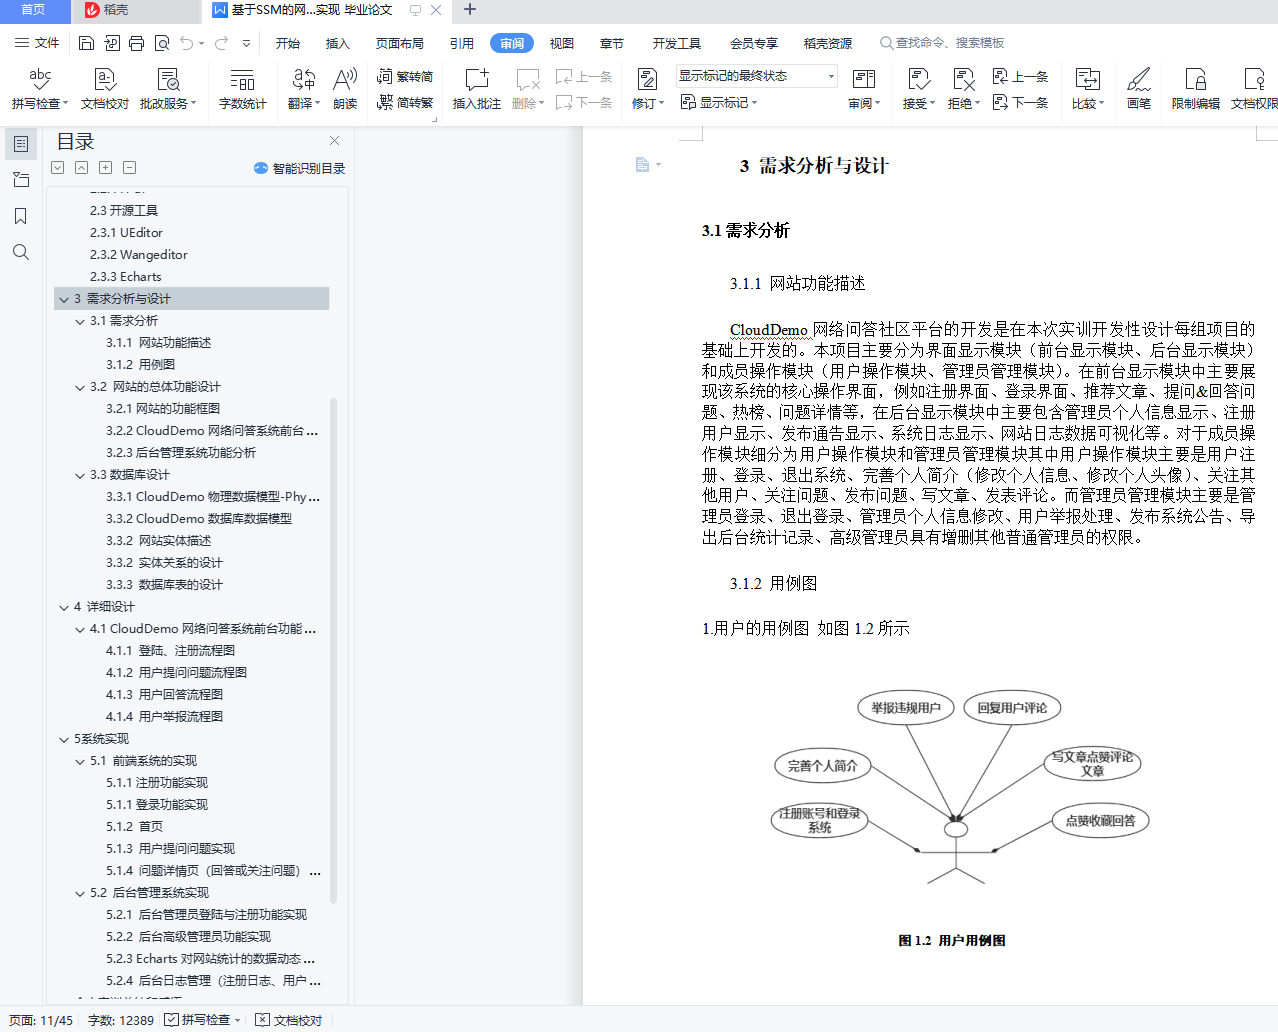Click the save icon in quick access bar
This screenshot has width=1278, height=1032.
click(x=86, y=43)
